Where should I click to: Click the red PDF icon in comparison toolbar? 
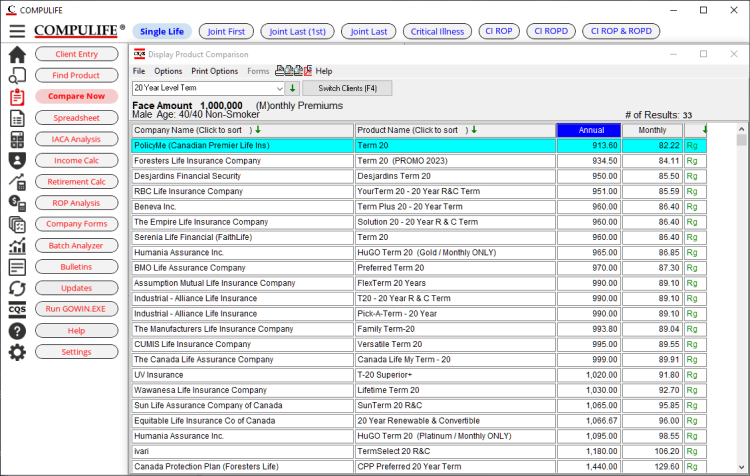coord(308,71)
